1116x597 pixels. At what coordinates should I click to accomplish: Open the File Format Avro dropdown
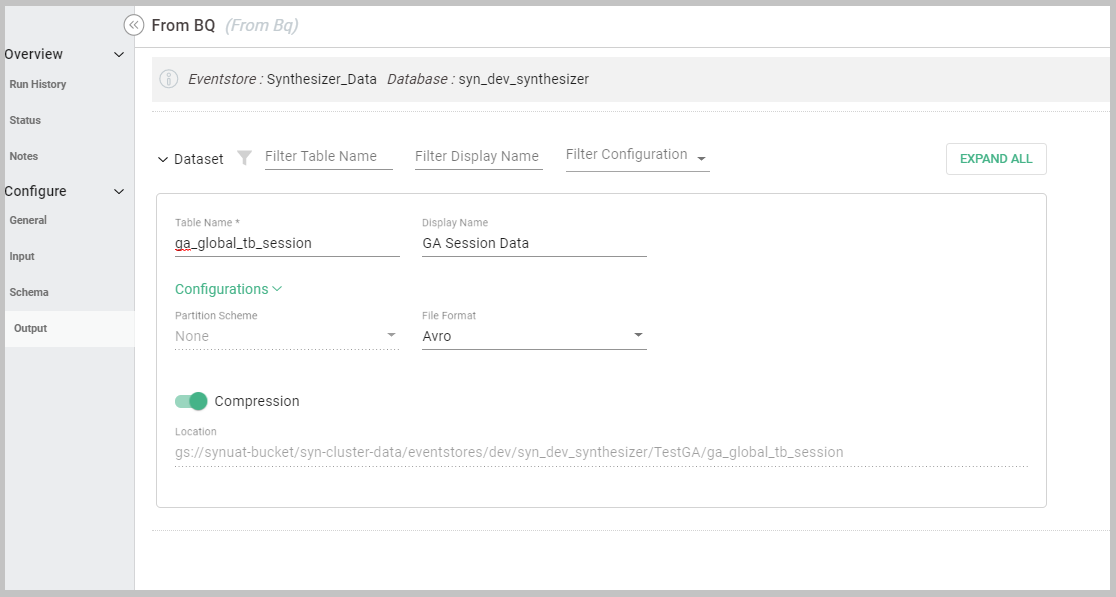click(x=534, y=336)
